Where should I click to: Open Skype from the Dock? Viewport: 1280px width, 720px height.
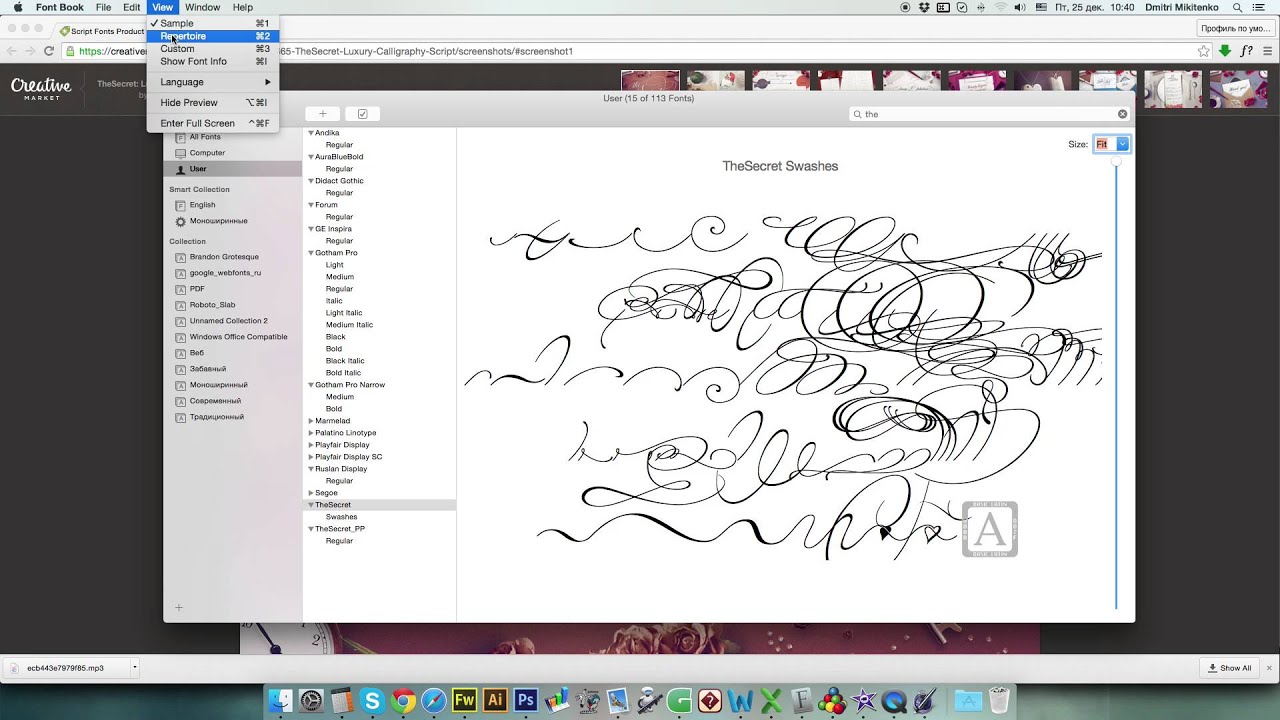pos(372,701)
